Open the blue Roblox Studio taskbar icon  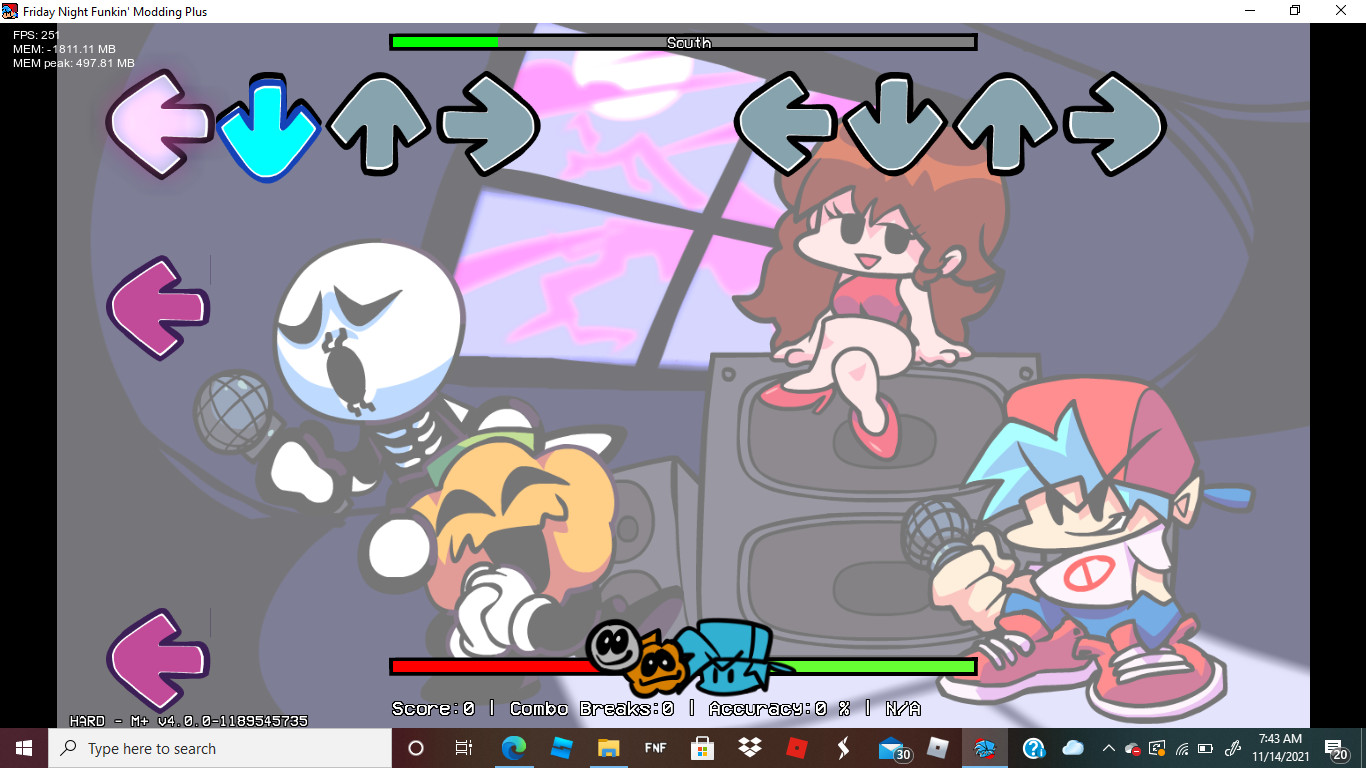point(561,748)
